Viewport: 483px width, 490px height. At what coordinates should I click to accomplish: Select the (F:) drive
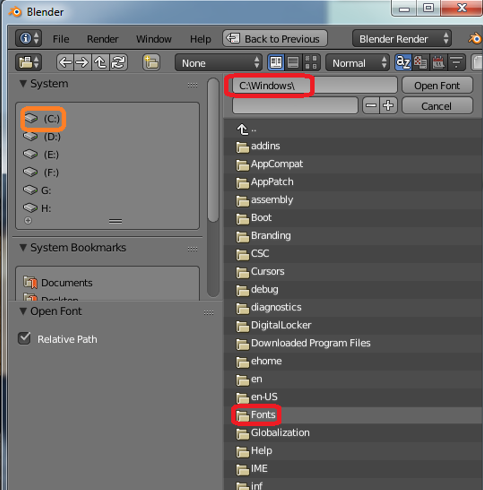pos(41,172)
